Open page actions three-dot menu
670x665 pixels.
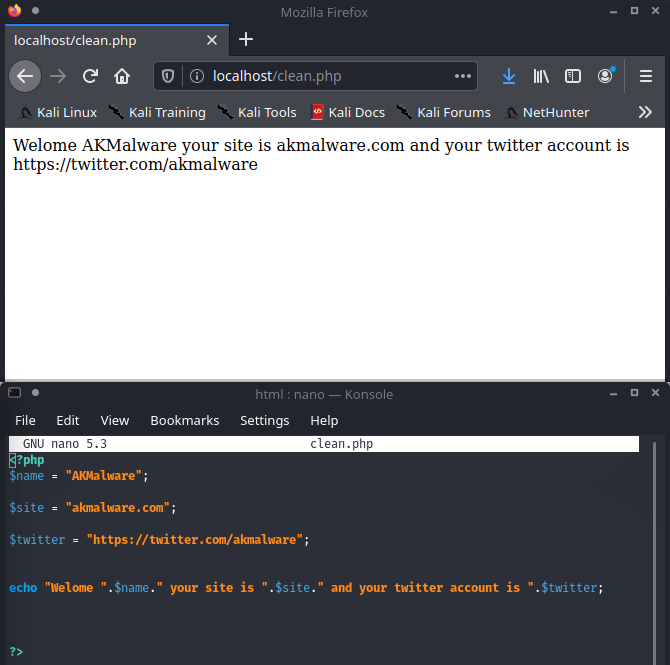[462, 76]
